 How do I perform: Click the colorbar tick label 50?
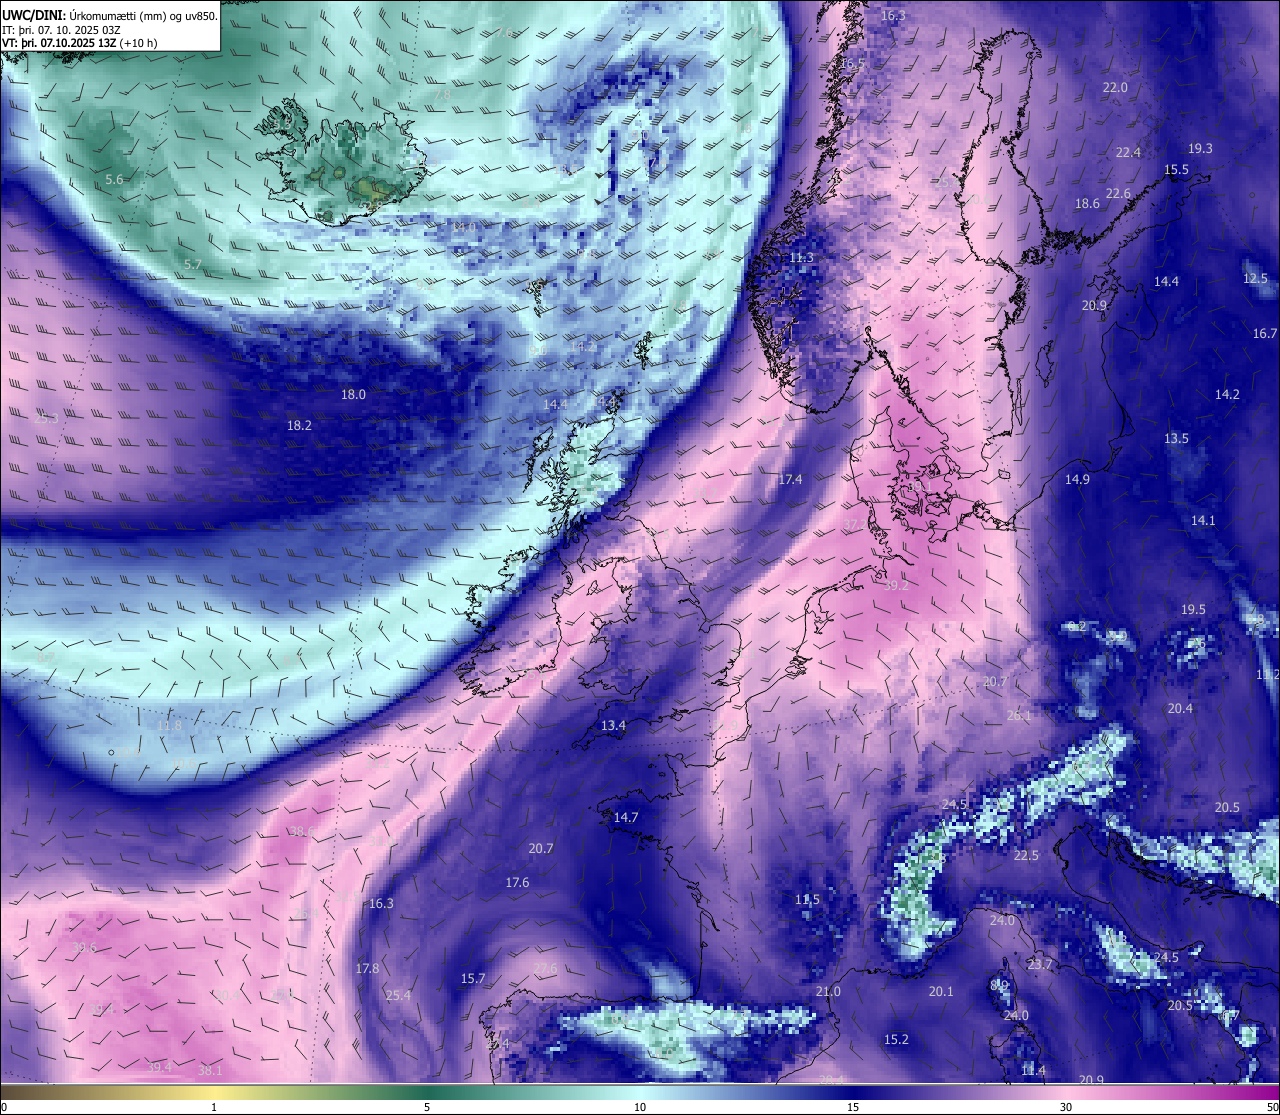tap(1271, 1107)
